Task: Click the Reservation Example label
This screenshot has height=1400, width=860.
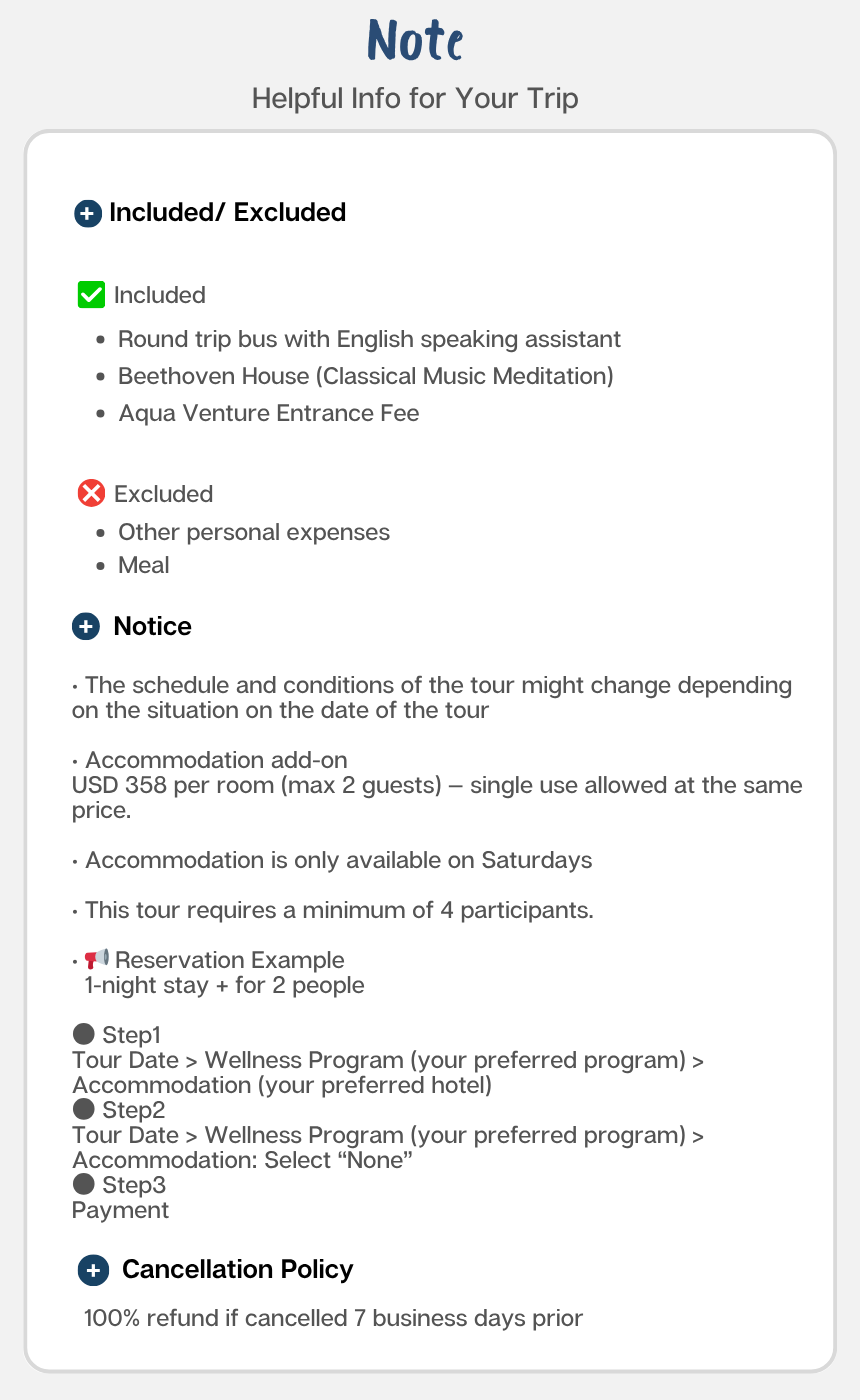Action: click(x=229, y=960)
